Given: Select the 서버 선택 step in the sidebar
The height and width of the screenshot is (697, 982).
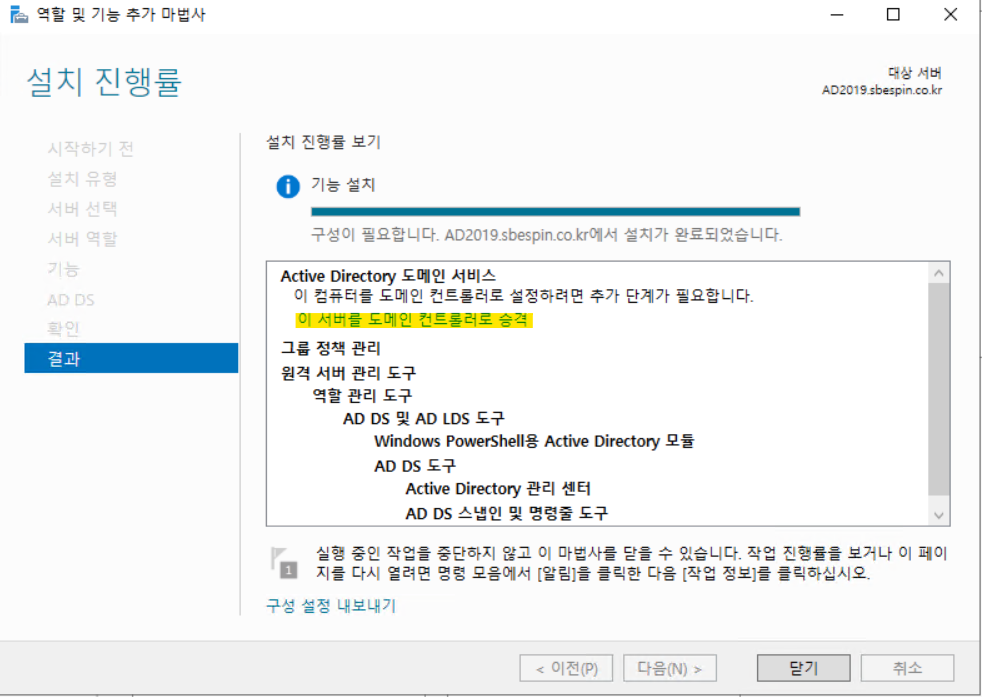Looking at the screenshot, I should click(x=82, y=209).
